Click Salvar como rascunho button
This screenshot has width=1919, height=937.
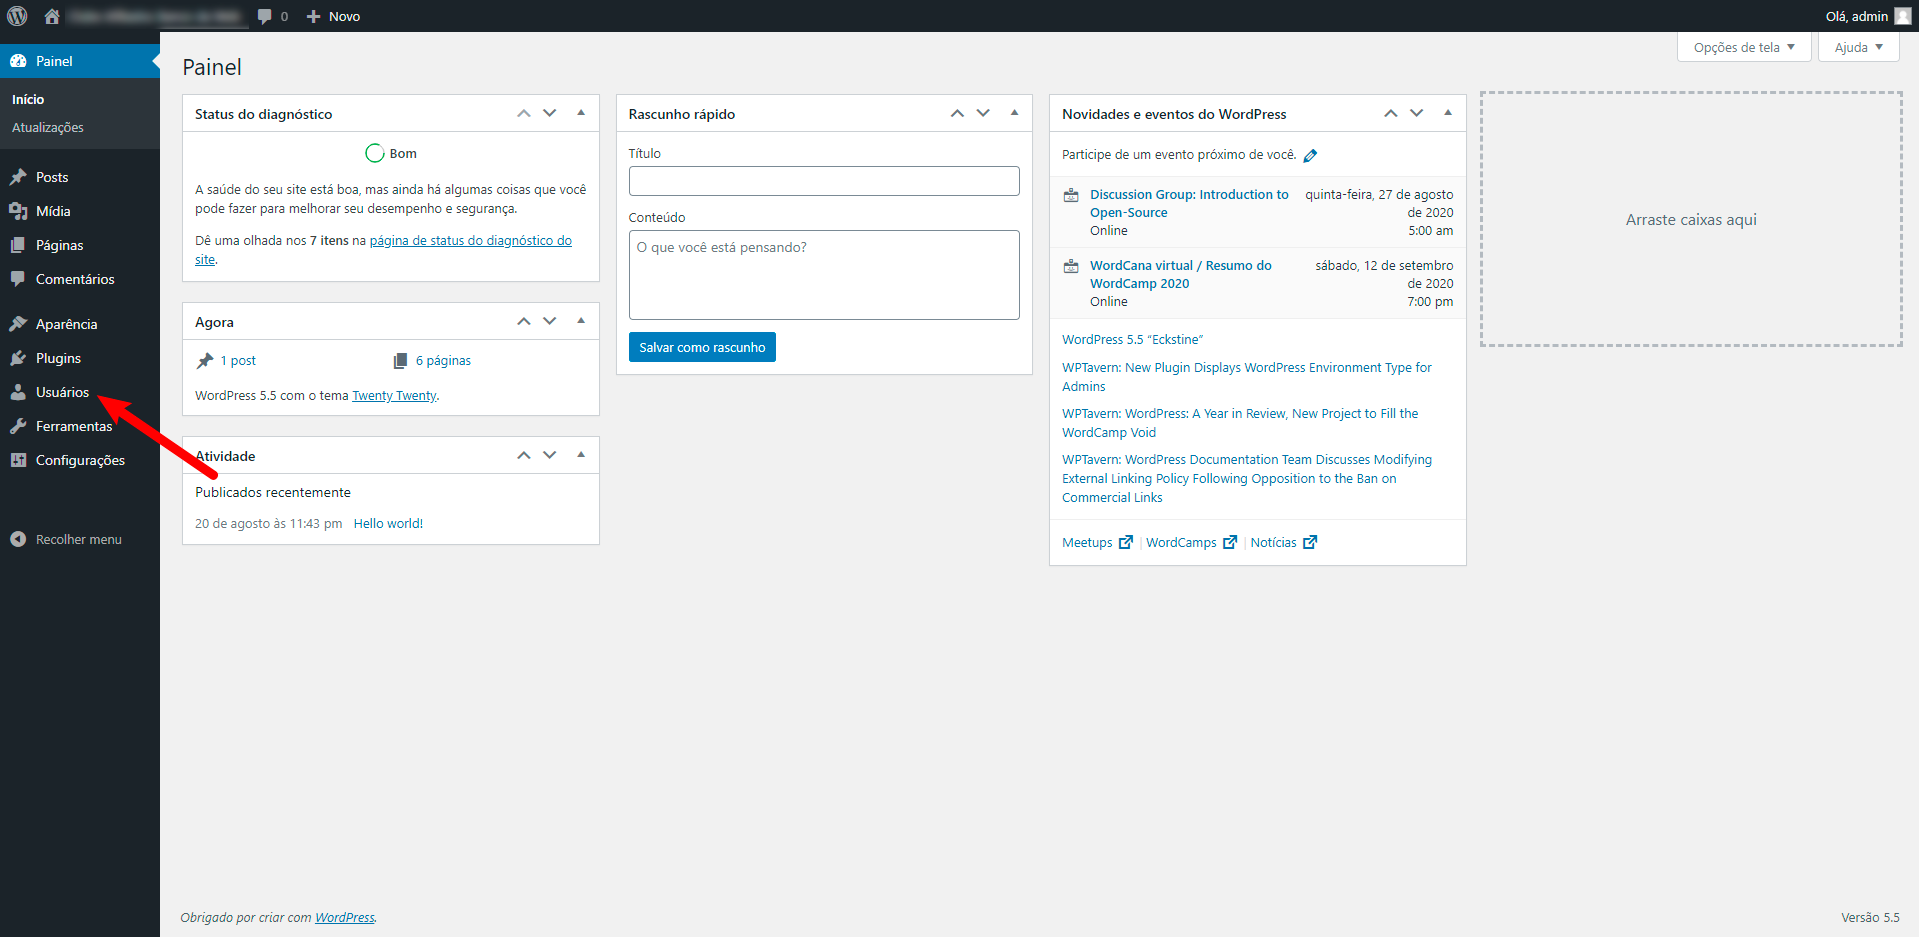[702, 347]
